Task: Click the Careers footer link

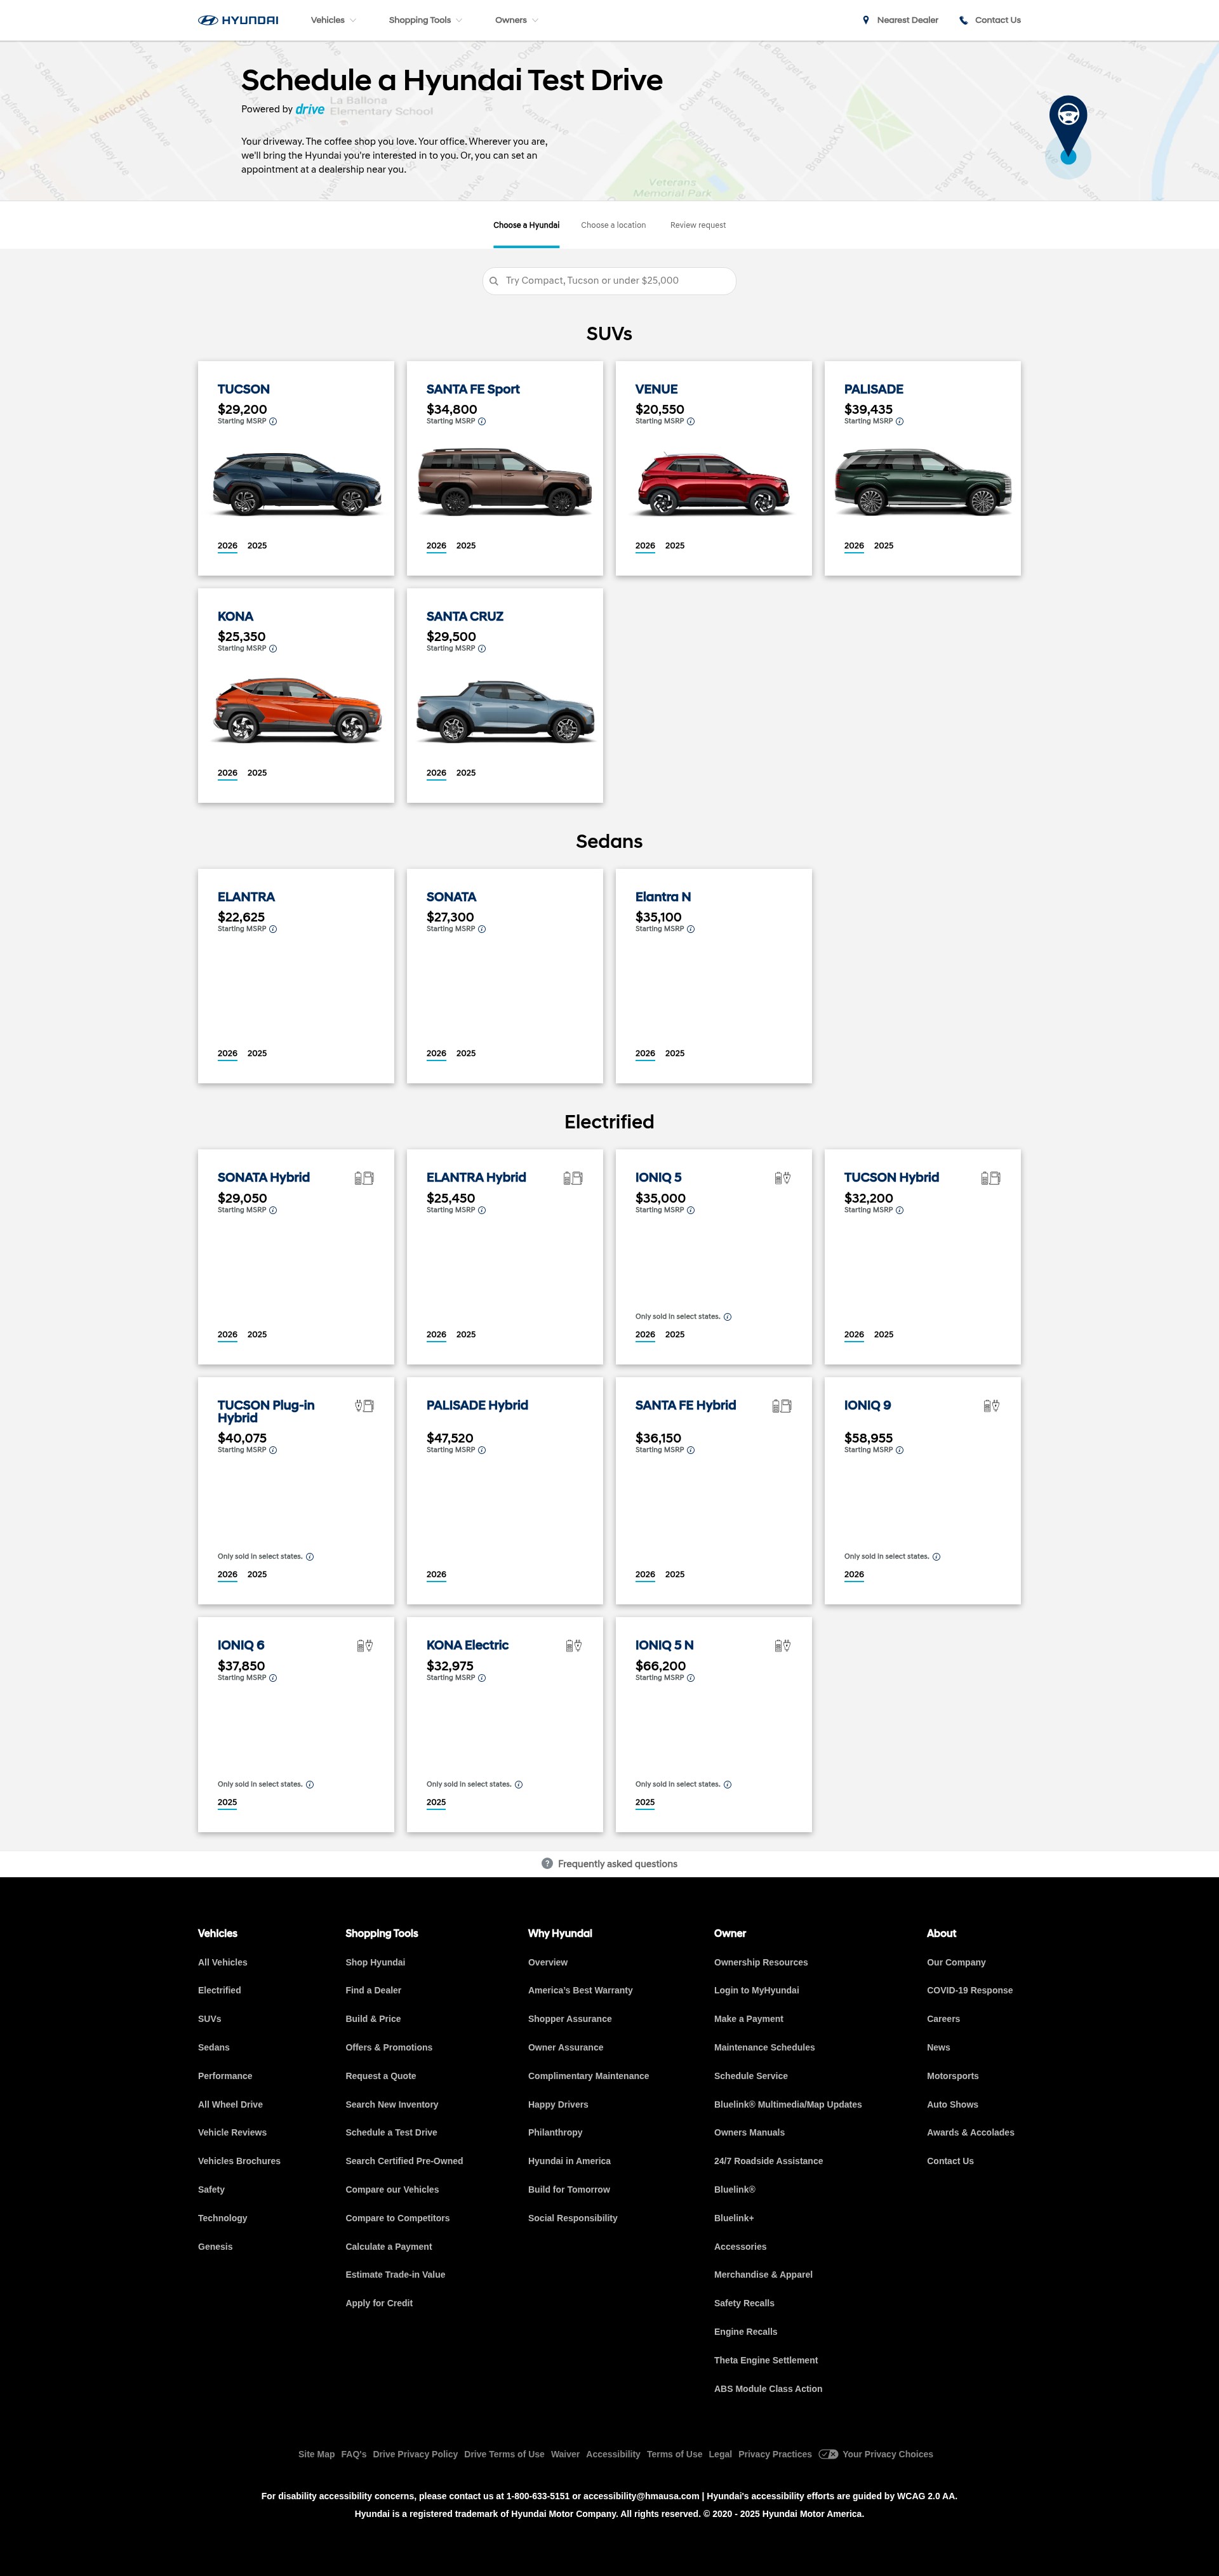Action: click(943, 2019)
